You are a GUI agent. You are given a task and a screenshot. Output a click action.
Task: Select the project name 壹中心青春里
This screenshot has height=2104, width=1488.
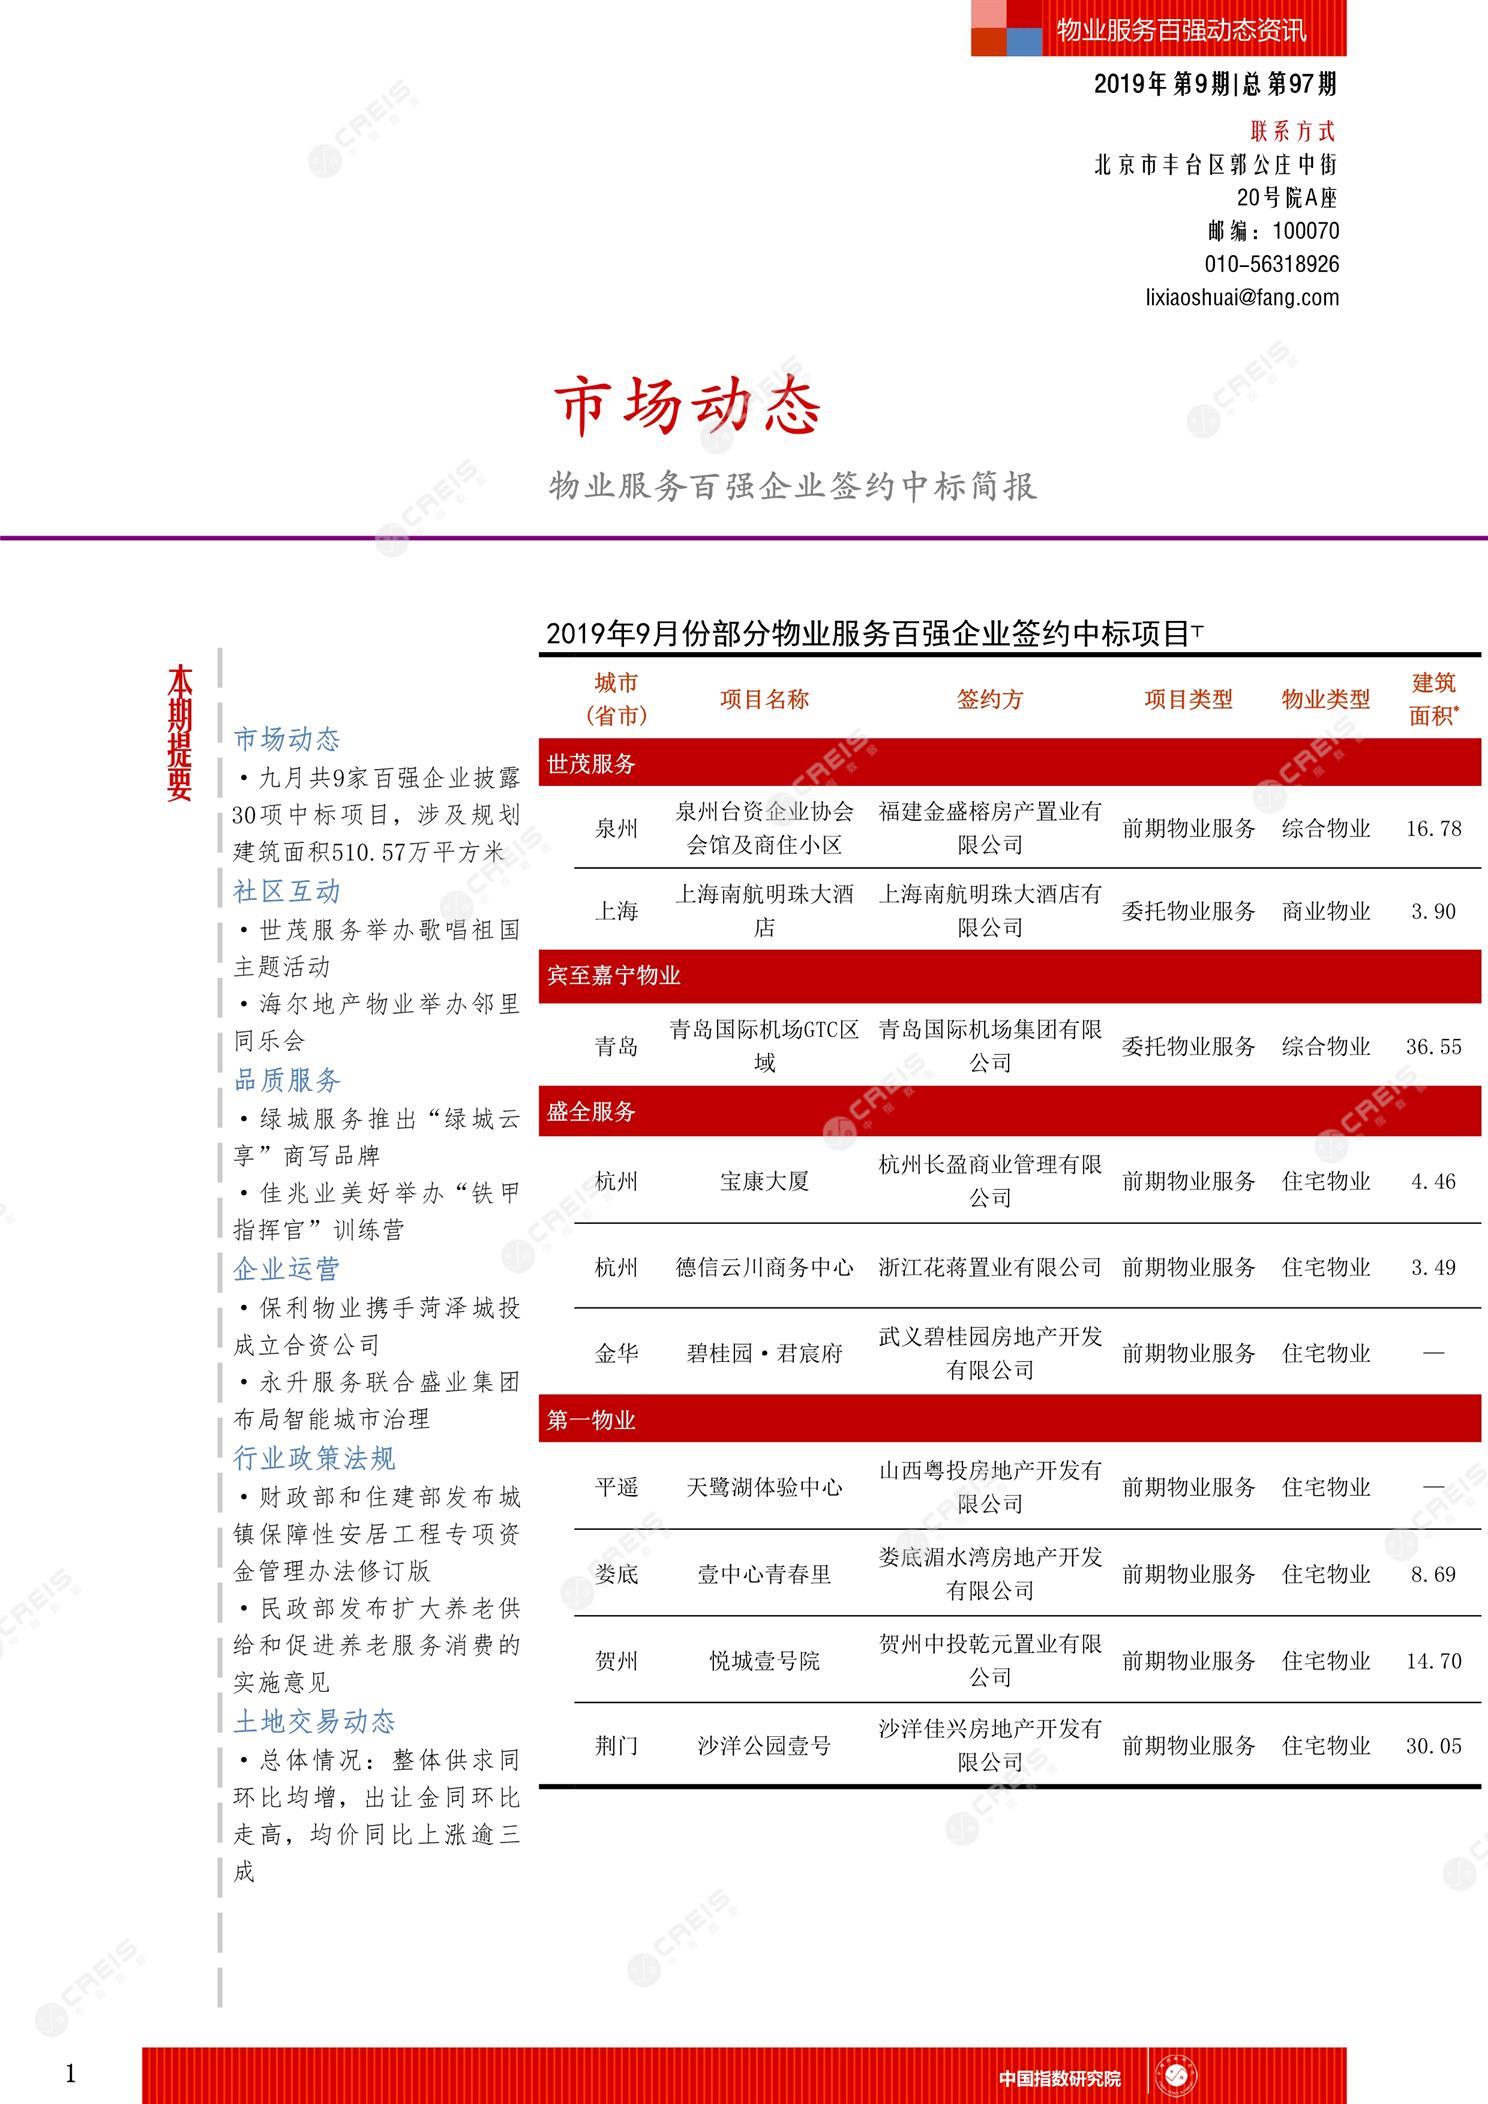pos(764,1574)
